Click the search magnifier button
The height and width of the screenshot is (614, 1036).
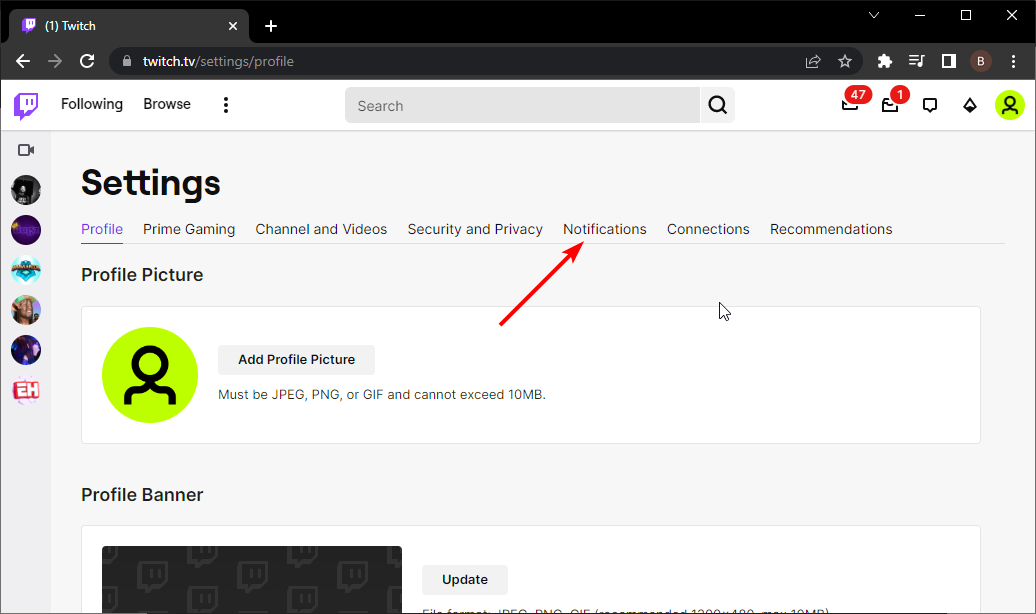click(x=717, y=105)
